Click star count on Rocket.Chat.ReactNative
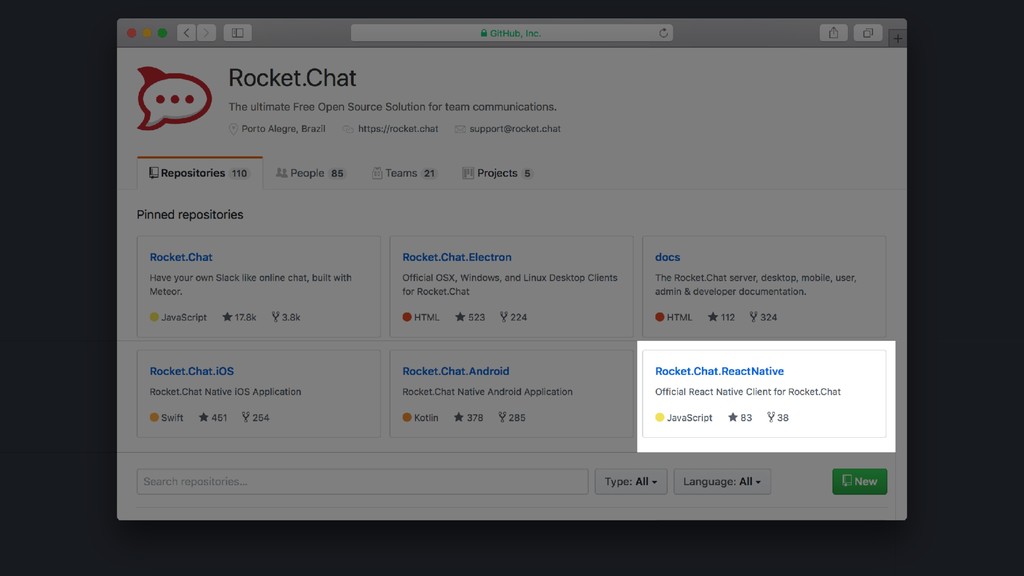Image resolution: width=1024 pixels, height=576 pixels. 740,417
